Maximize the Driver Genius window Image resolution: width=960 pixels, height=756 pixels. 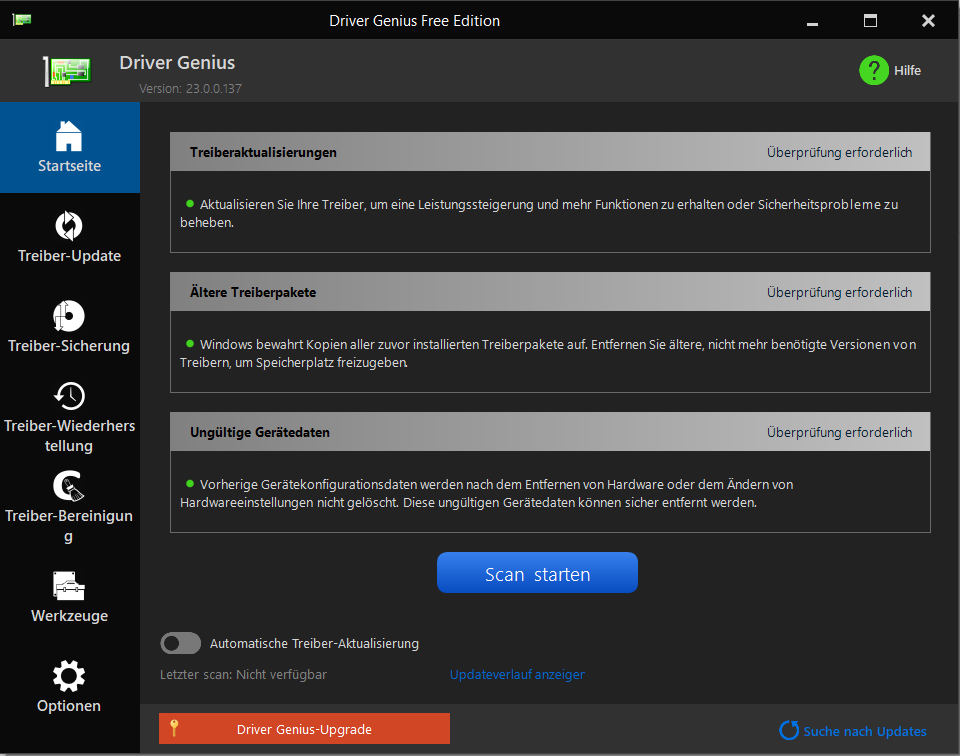click(x=870, y=21)
